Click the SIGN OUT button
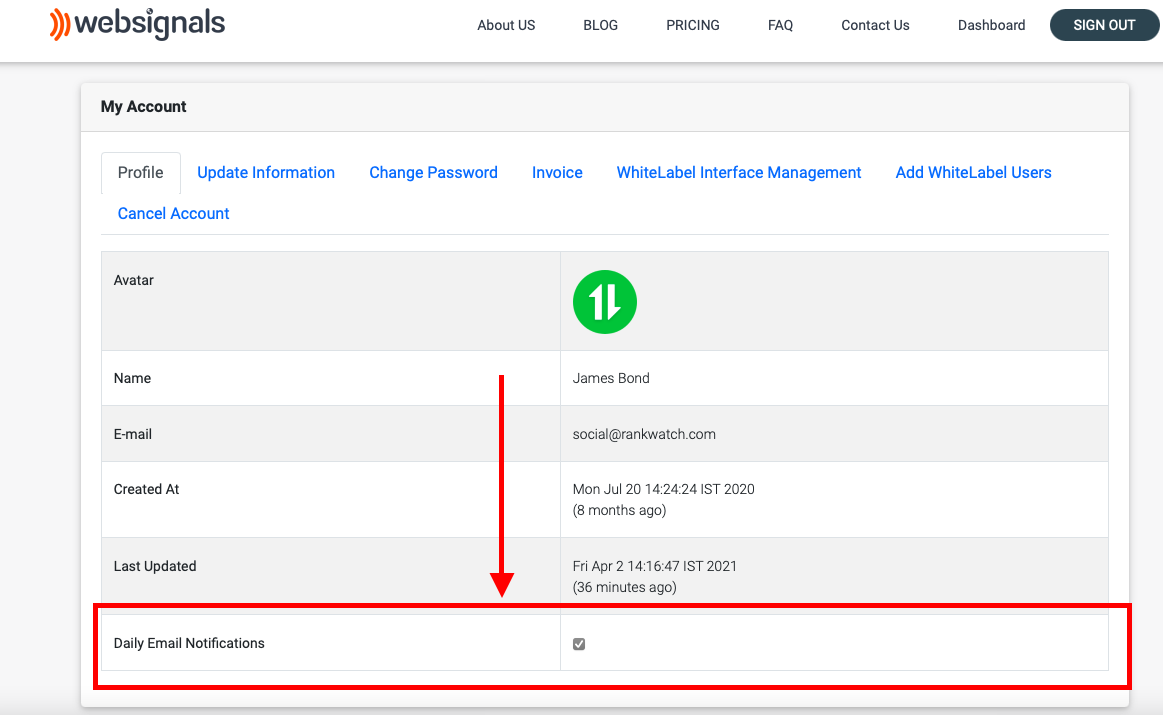 [x=1104, y=25]
